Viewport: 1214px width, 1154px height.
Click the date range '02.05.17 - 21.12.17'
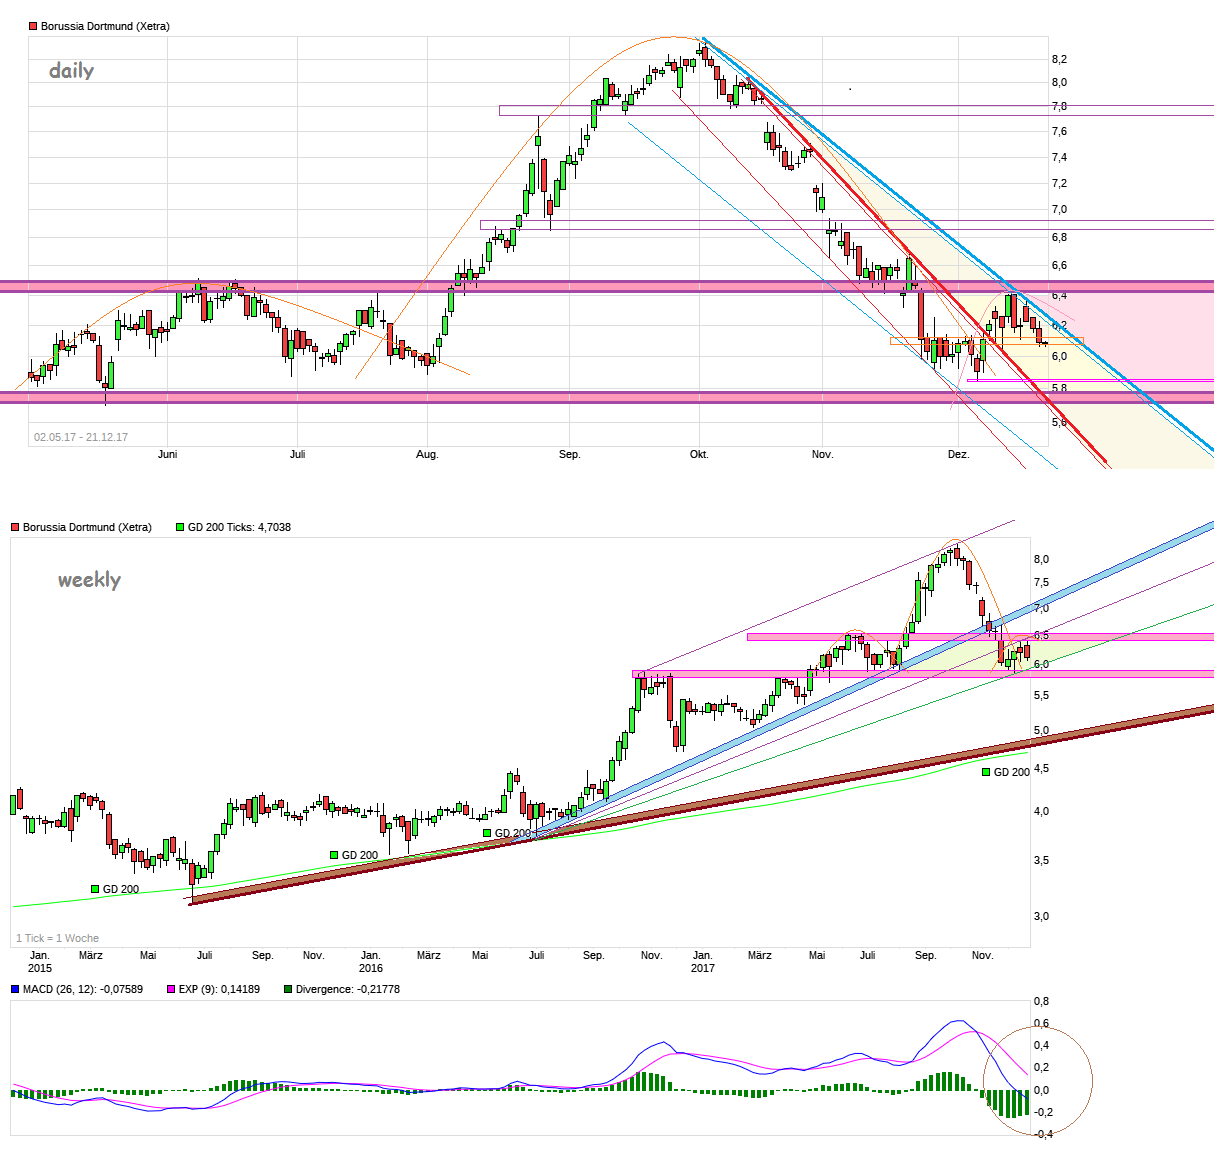tap(81, 437)
